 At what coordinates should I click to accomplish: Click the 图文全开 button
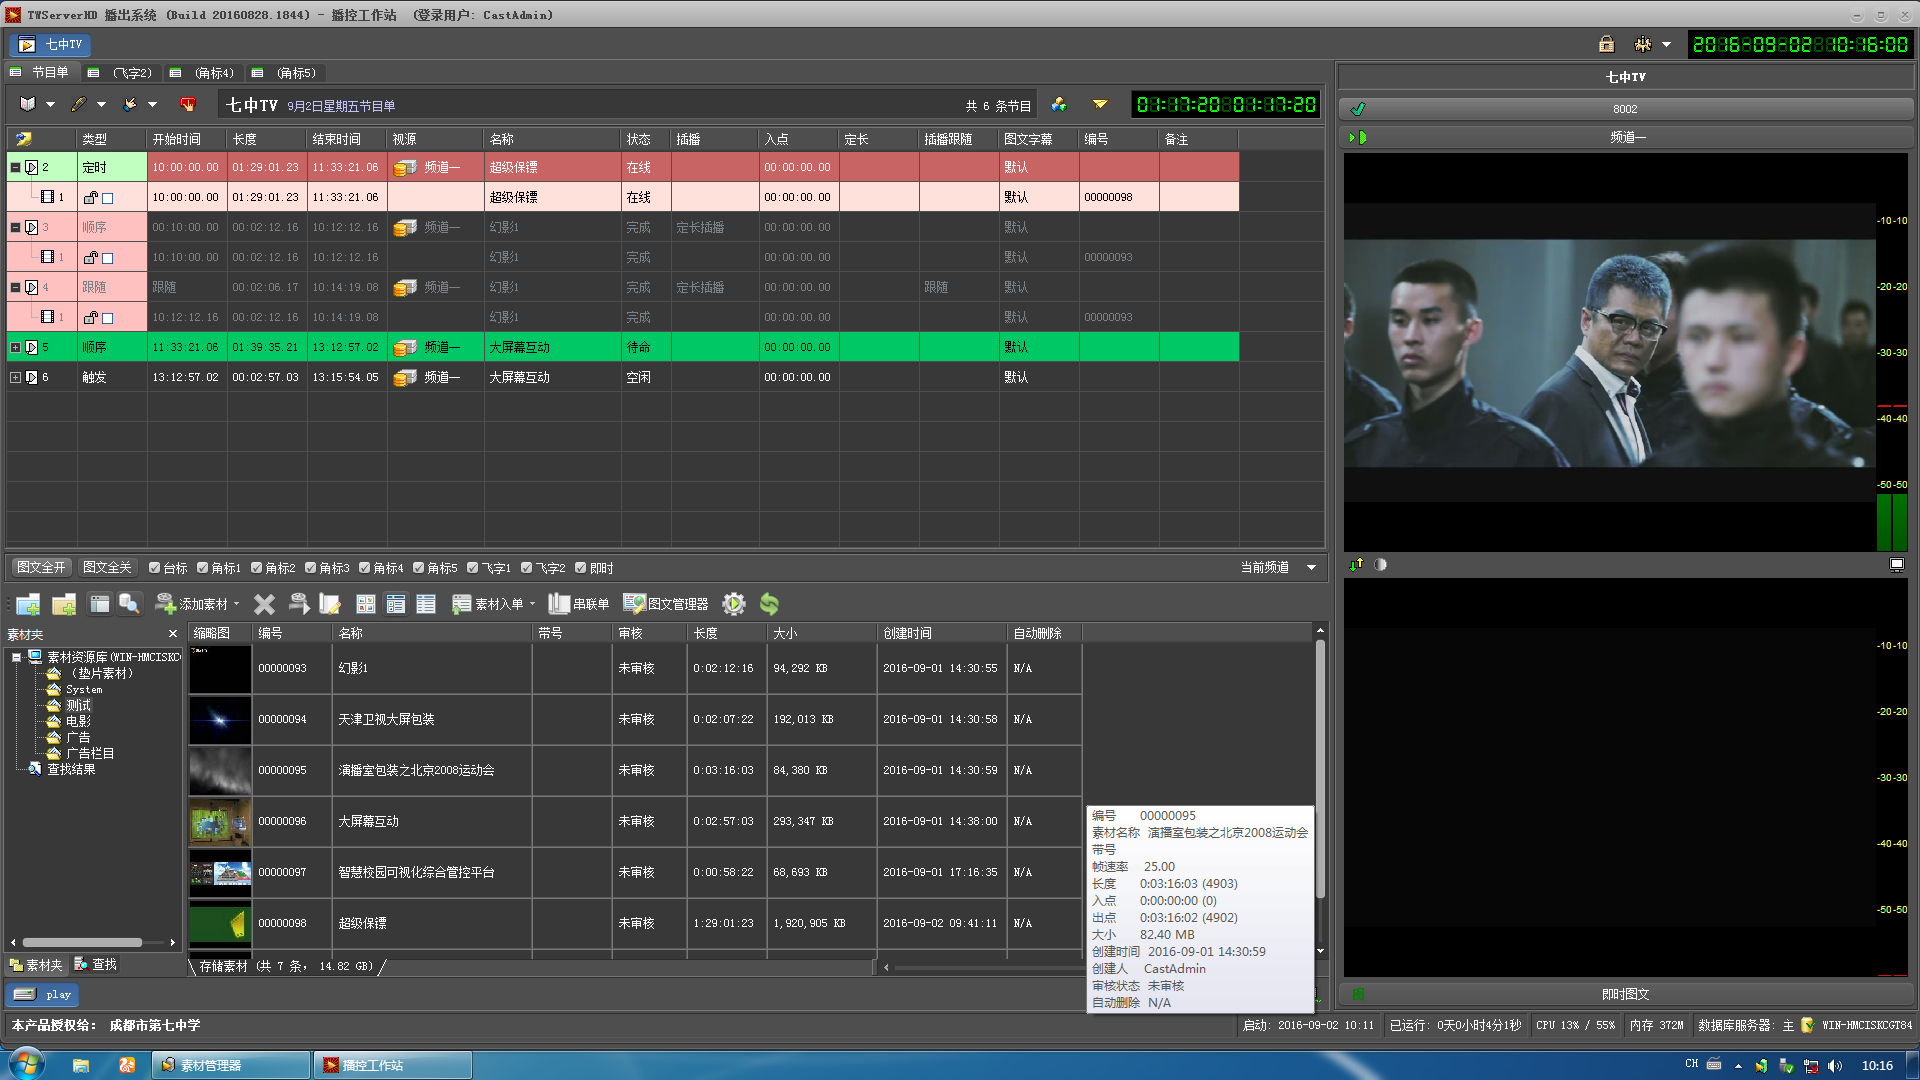click(41, 568)
